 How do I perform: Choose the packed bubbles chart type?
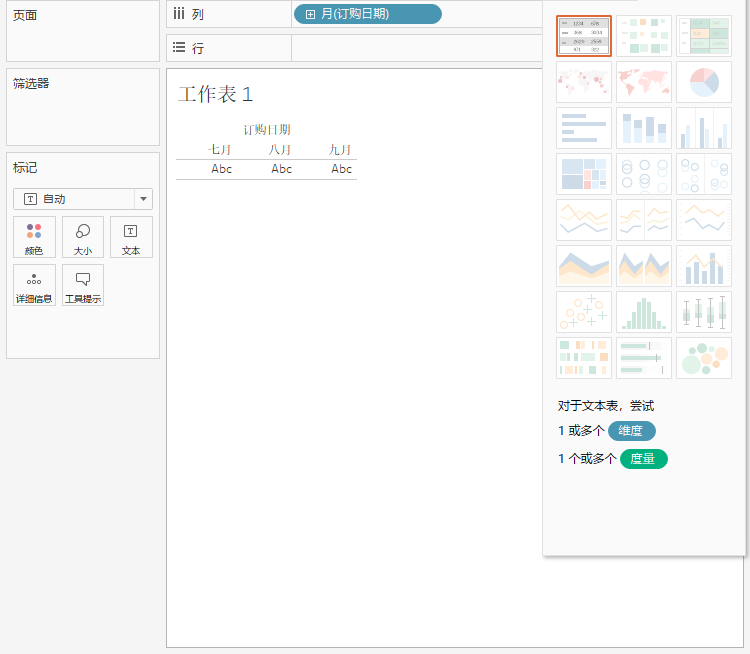704,357
